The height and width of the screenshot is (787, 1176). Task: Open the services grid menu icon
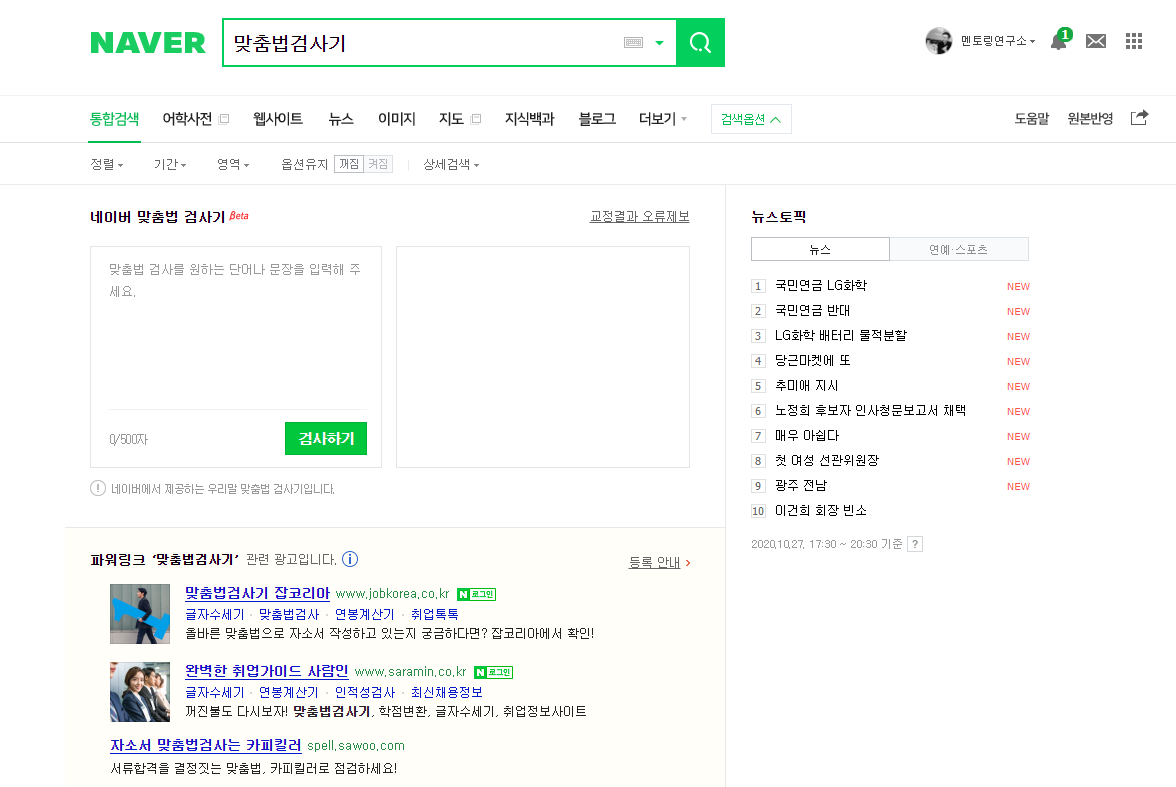coord(1134,41)
